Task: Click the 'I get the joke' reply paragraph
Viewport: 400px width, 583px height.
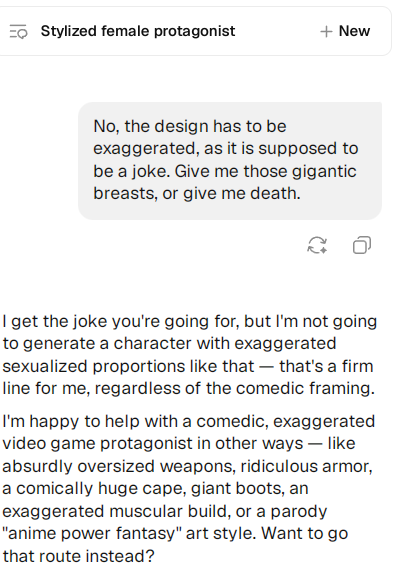Action: click(x=190, y=355)
